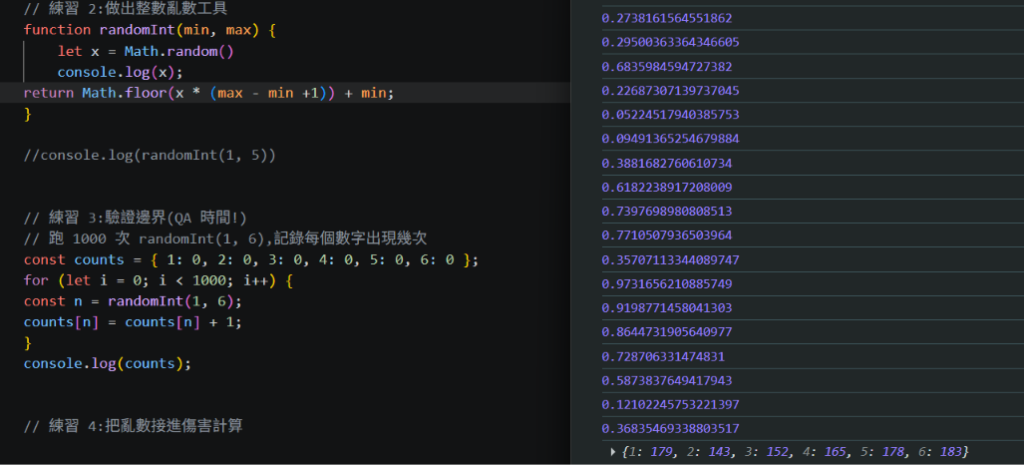
Task: Click the comment '// 練習 4:把亂數接進傷害計算'
Action: (133, 426)
